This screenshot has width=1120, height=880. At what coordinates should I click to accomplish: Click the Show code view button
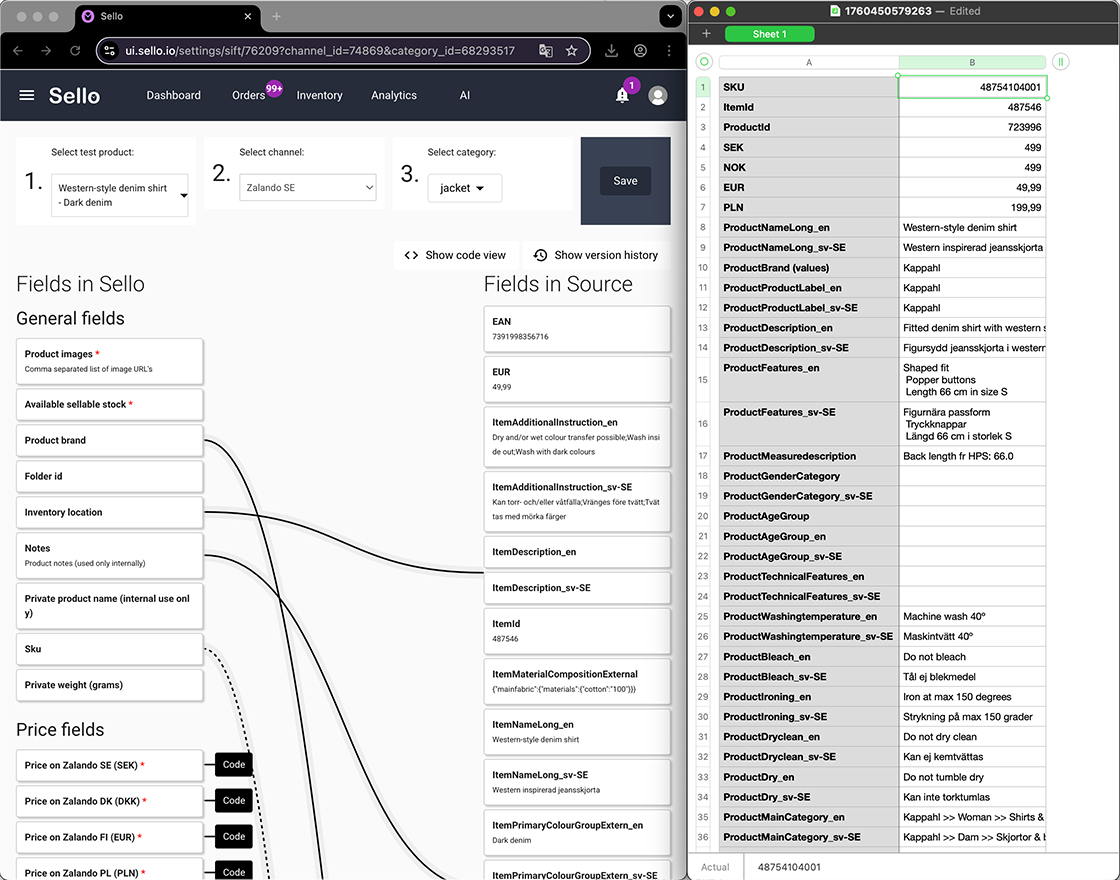point(455,255)
